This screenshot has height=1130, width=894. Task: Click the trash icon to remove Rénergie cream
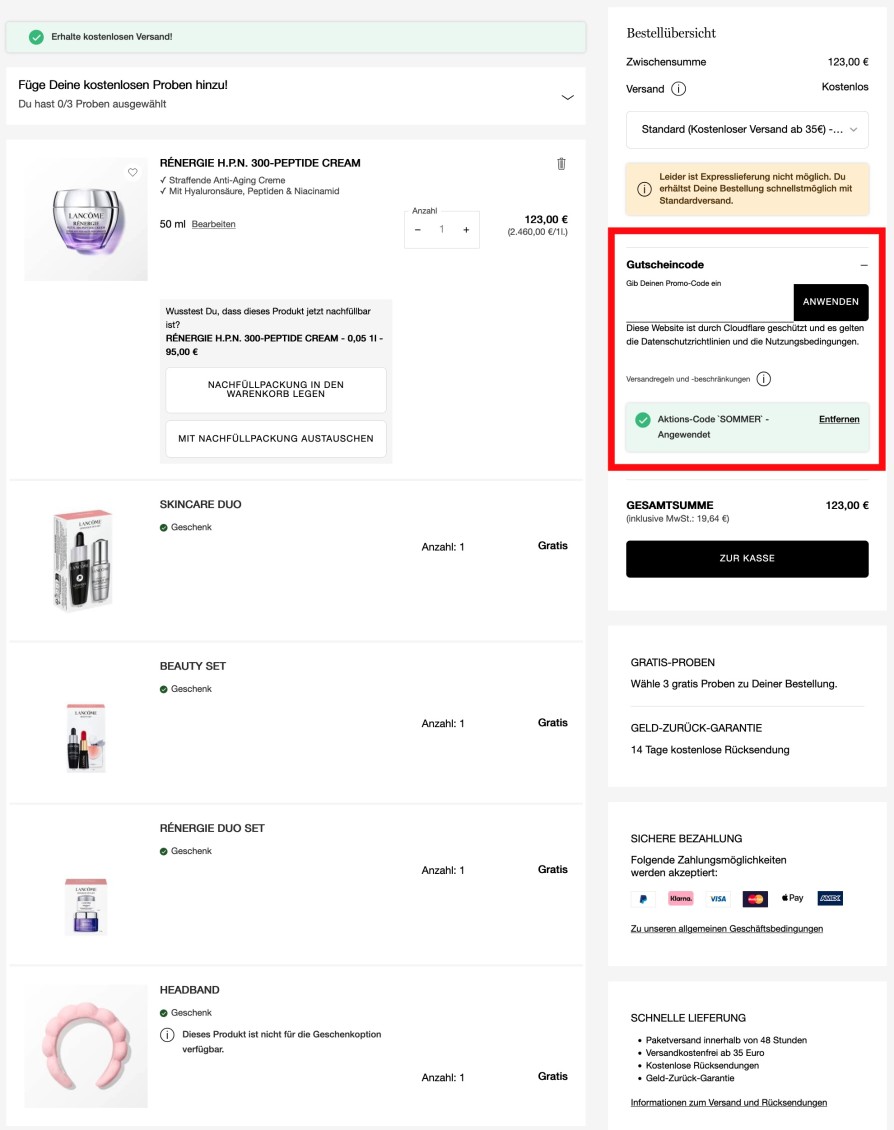pos(561,164)
